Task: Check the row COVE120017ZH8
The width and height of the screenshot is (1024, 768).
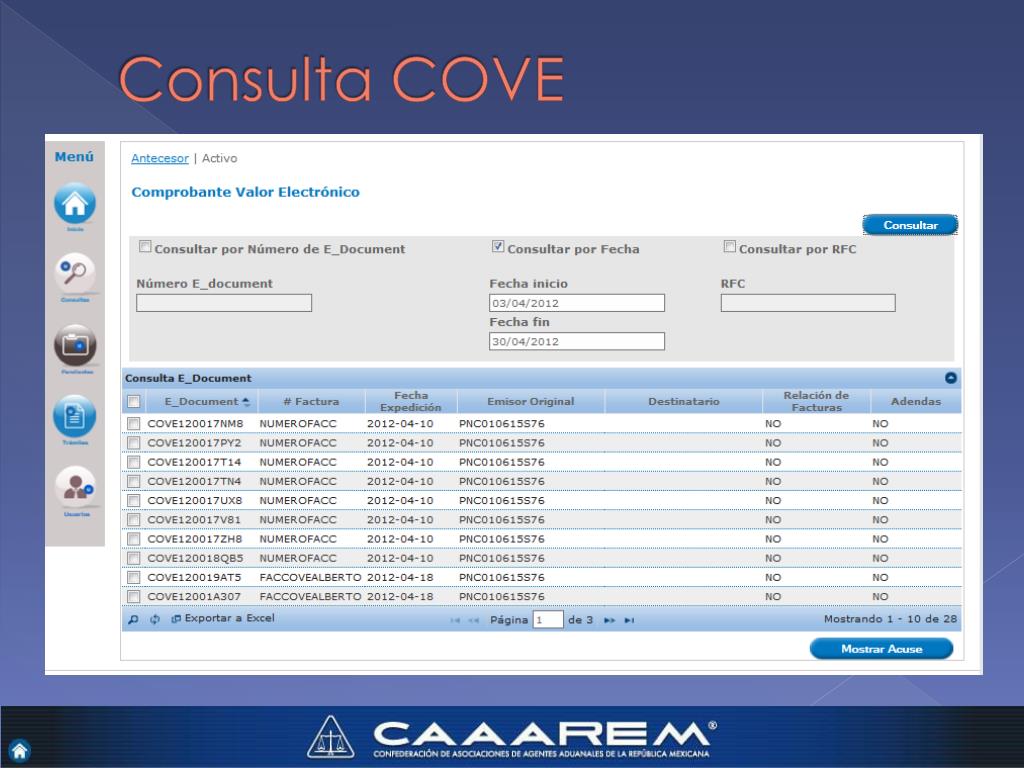Action: (x=133, y=539)
